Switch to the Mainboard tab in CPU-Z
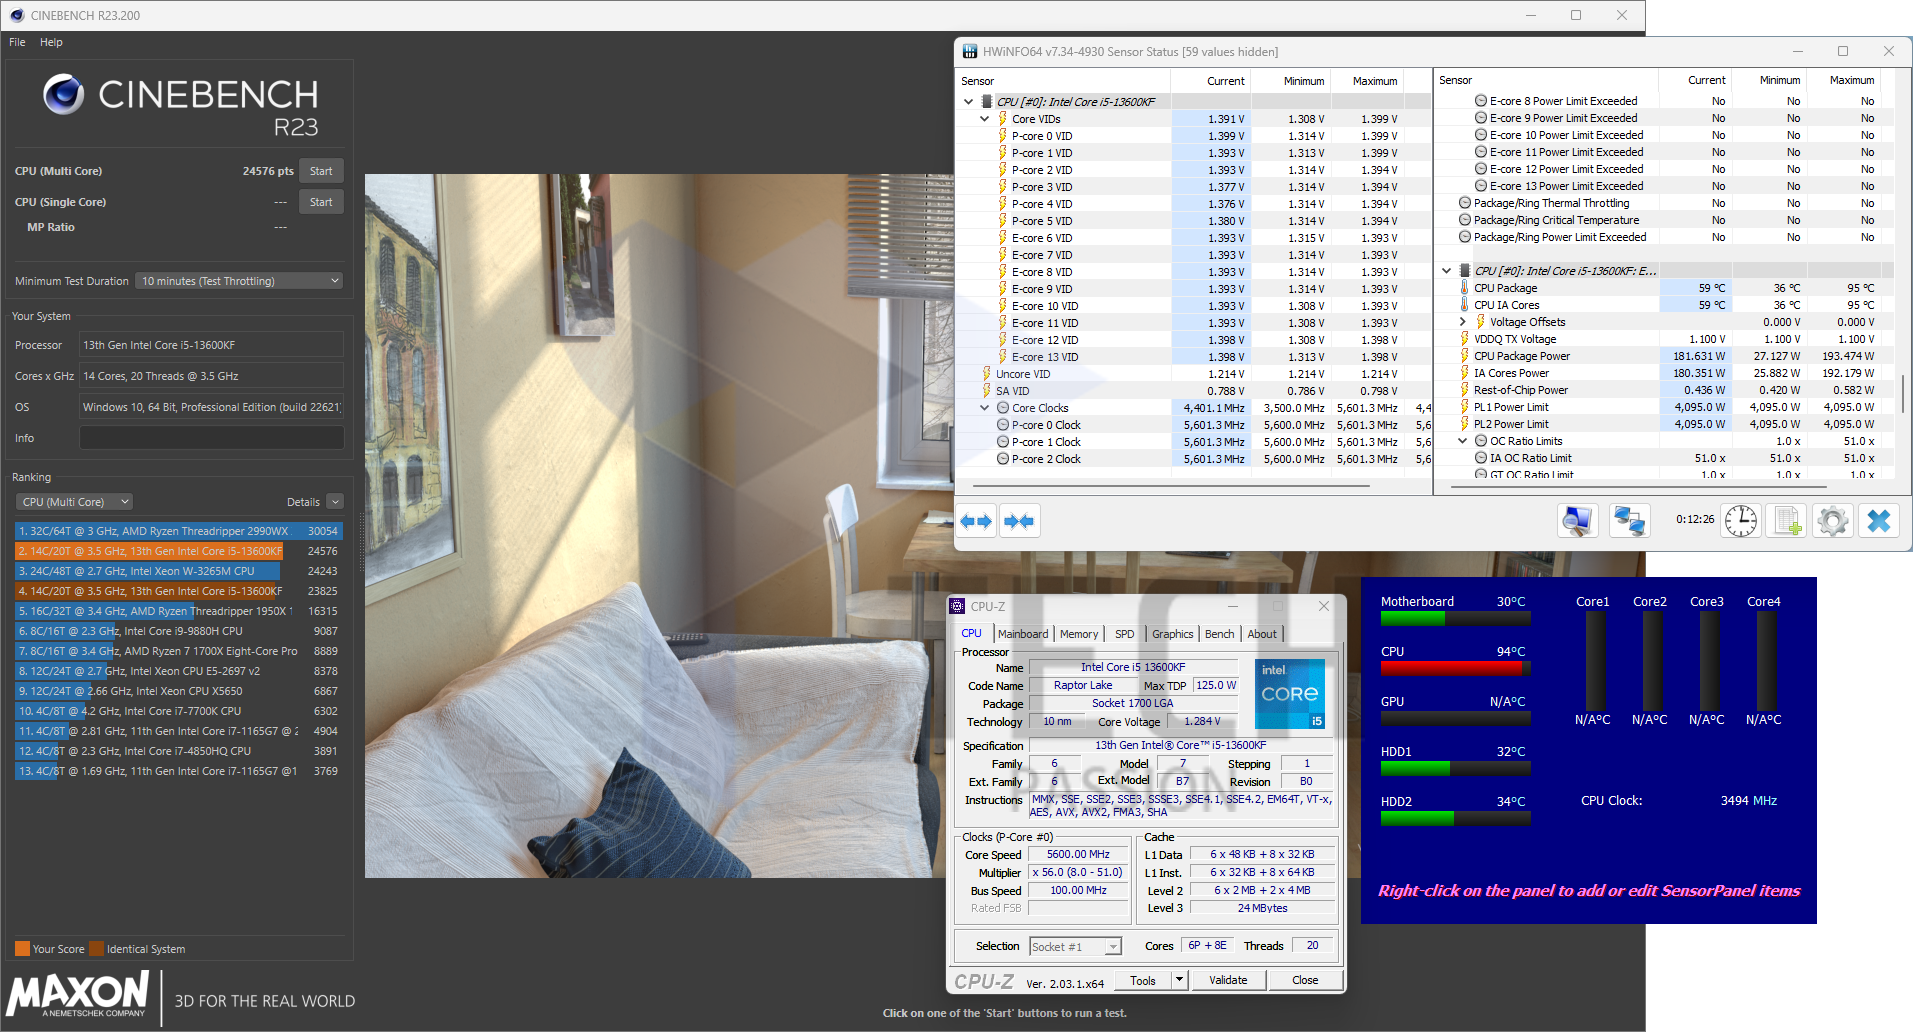Screen dimensions: 1913x1032 pyautogui.click(x=1023, y=634)
